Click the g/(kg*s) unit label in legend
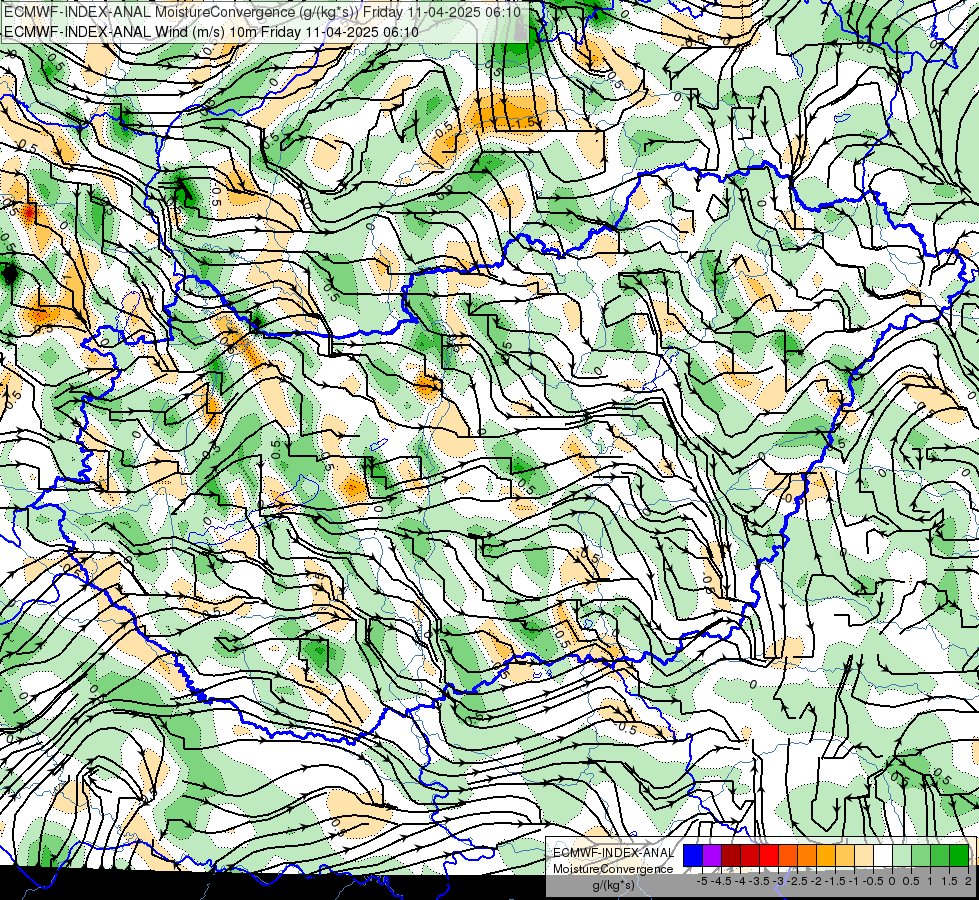 613,886
